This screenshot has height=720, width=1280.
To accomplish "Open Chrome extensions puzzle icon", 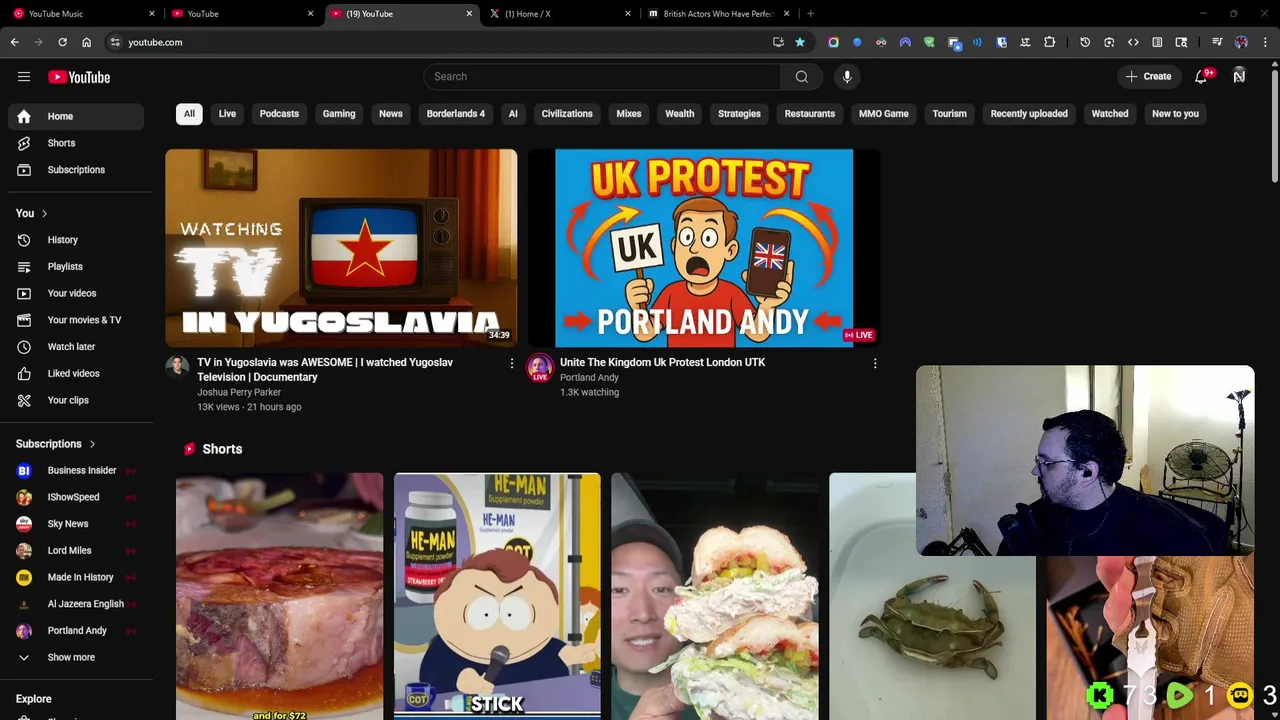I will [x=1049, y=42].
